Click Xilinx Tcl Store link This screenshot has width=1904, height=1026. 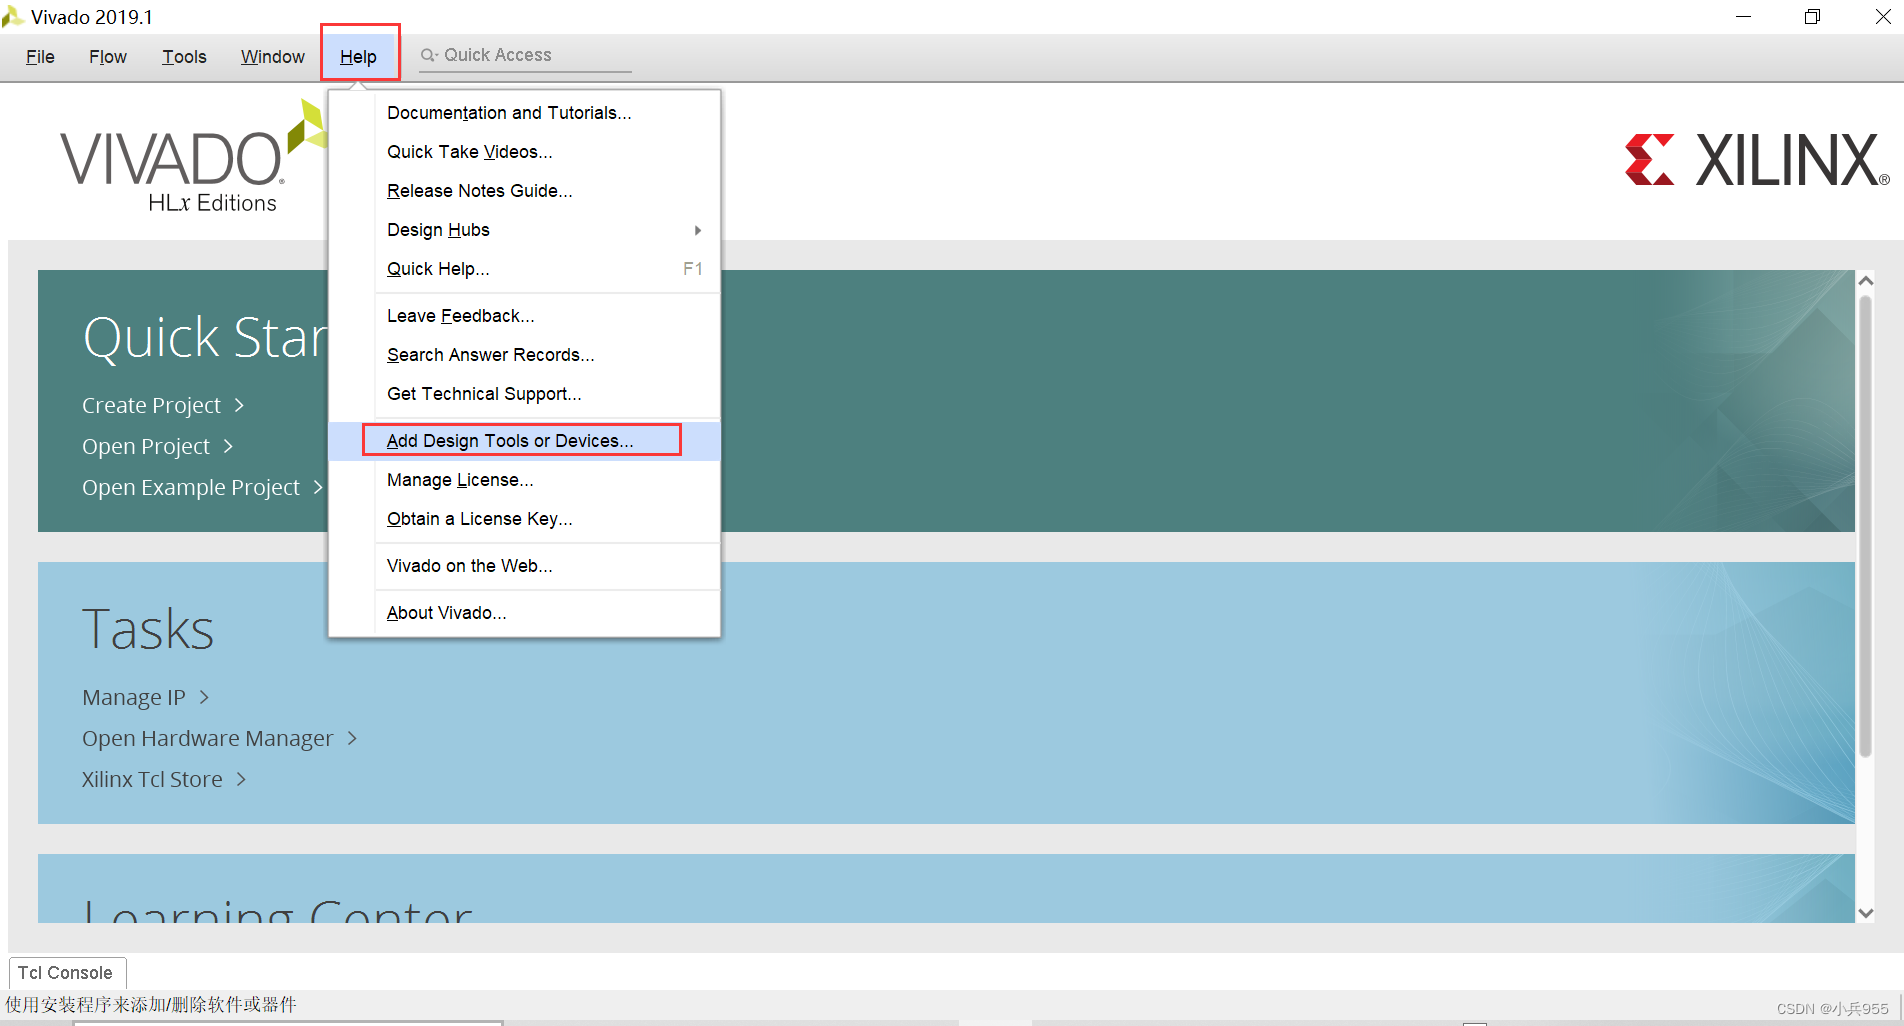click(x=152, y=780)
